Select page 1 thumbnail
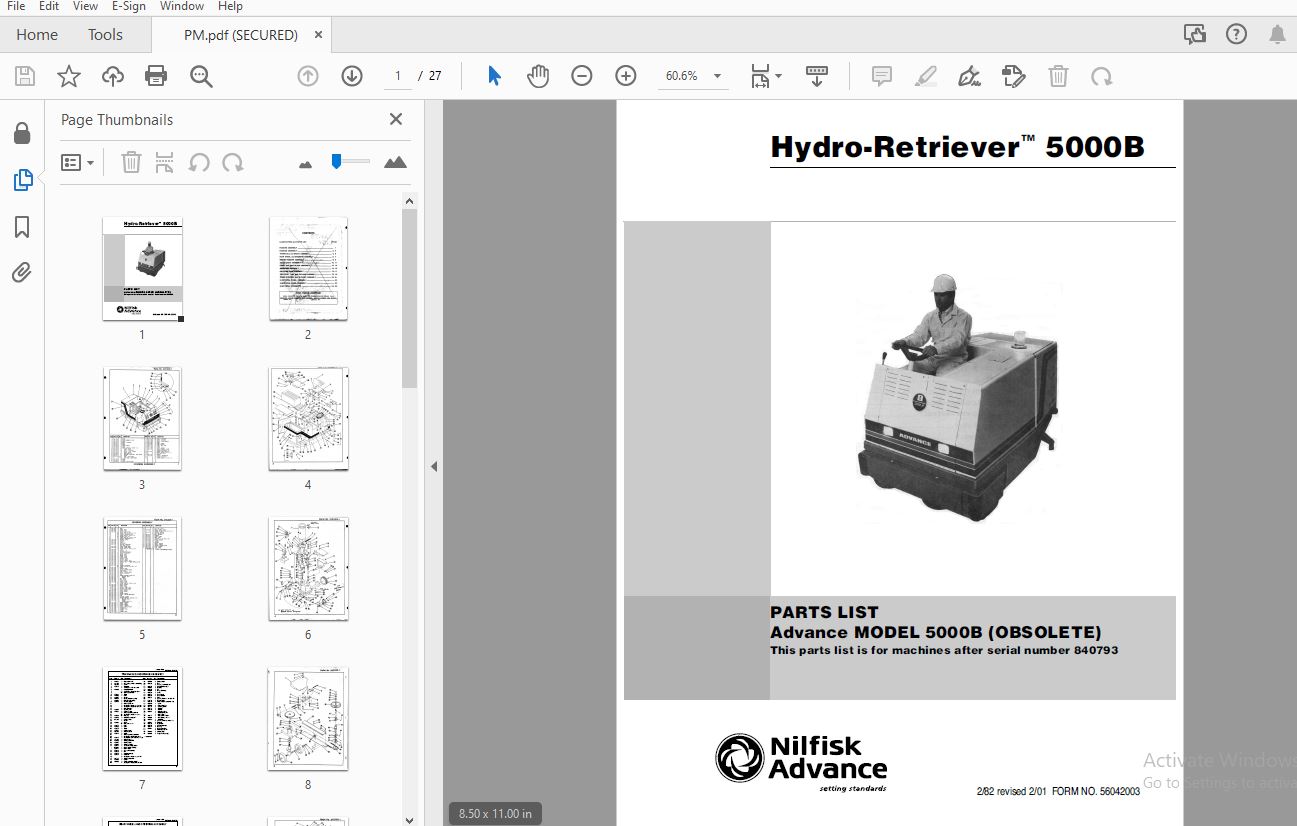1297x826 pixels. pyautogui.click(x=142, y=269)
